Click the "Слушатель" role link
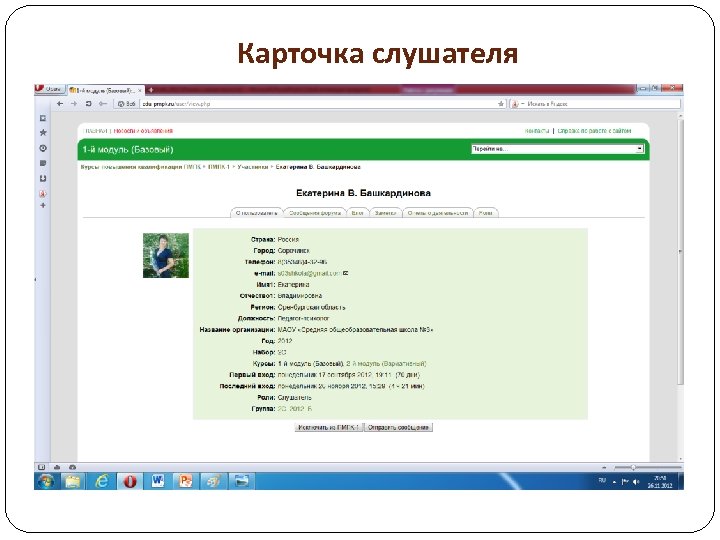The height and width of the screenshot is (540, 720). [294, 398]
